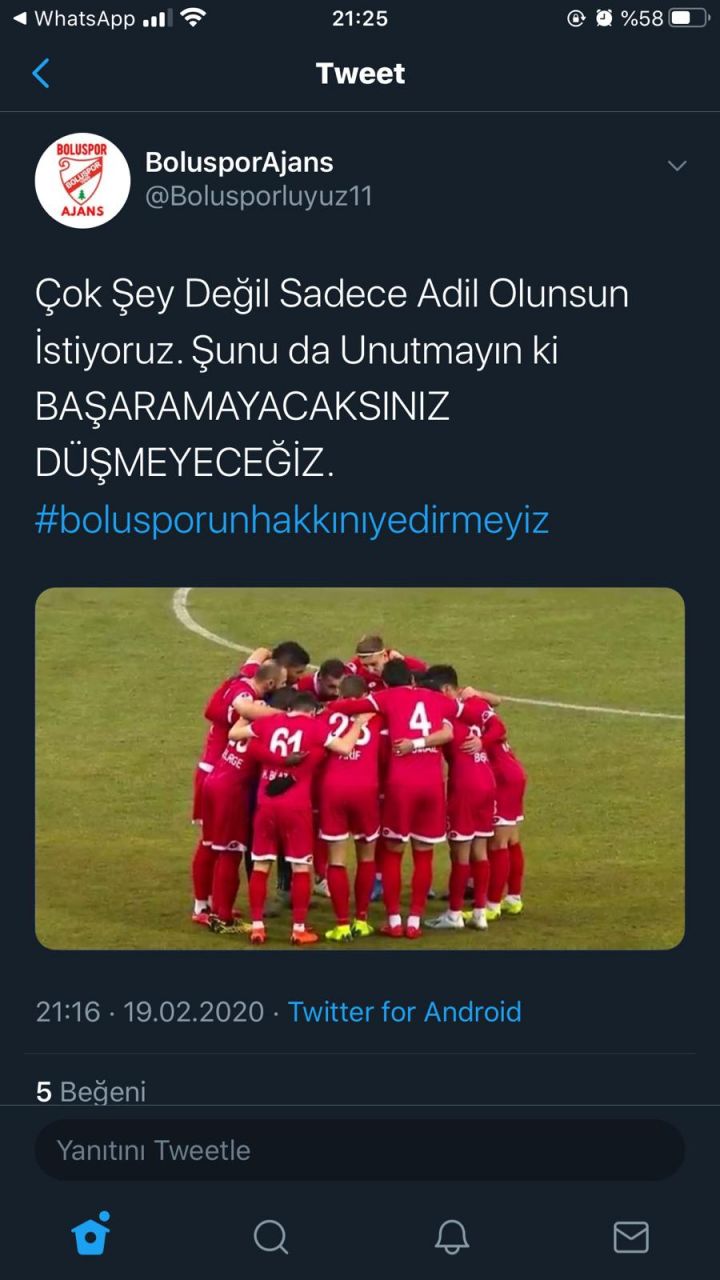The height and width of the screenshot is (1280, 720).
Task: Tap the #bolusporunhakkınıyedirmeyiz hashtag
Action: [x=292, y=520]
